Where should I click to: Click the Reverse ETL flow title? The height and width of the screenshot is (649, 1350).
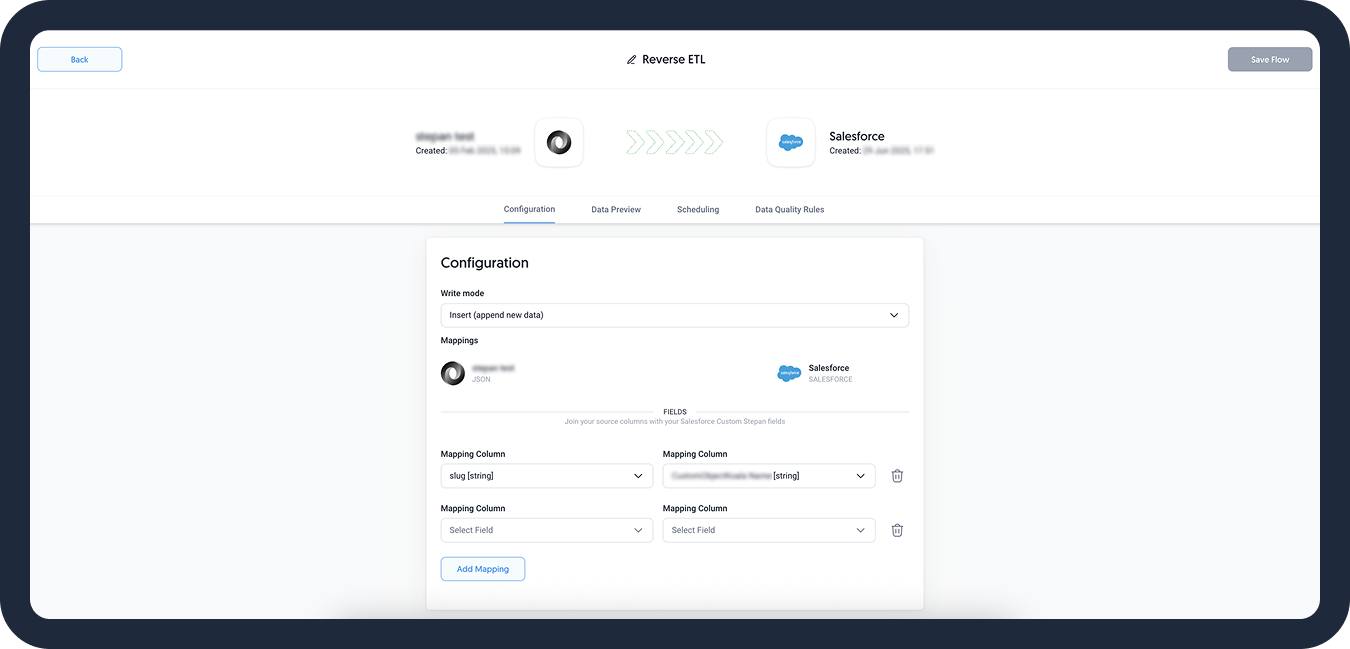coord(673,59)
